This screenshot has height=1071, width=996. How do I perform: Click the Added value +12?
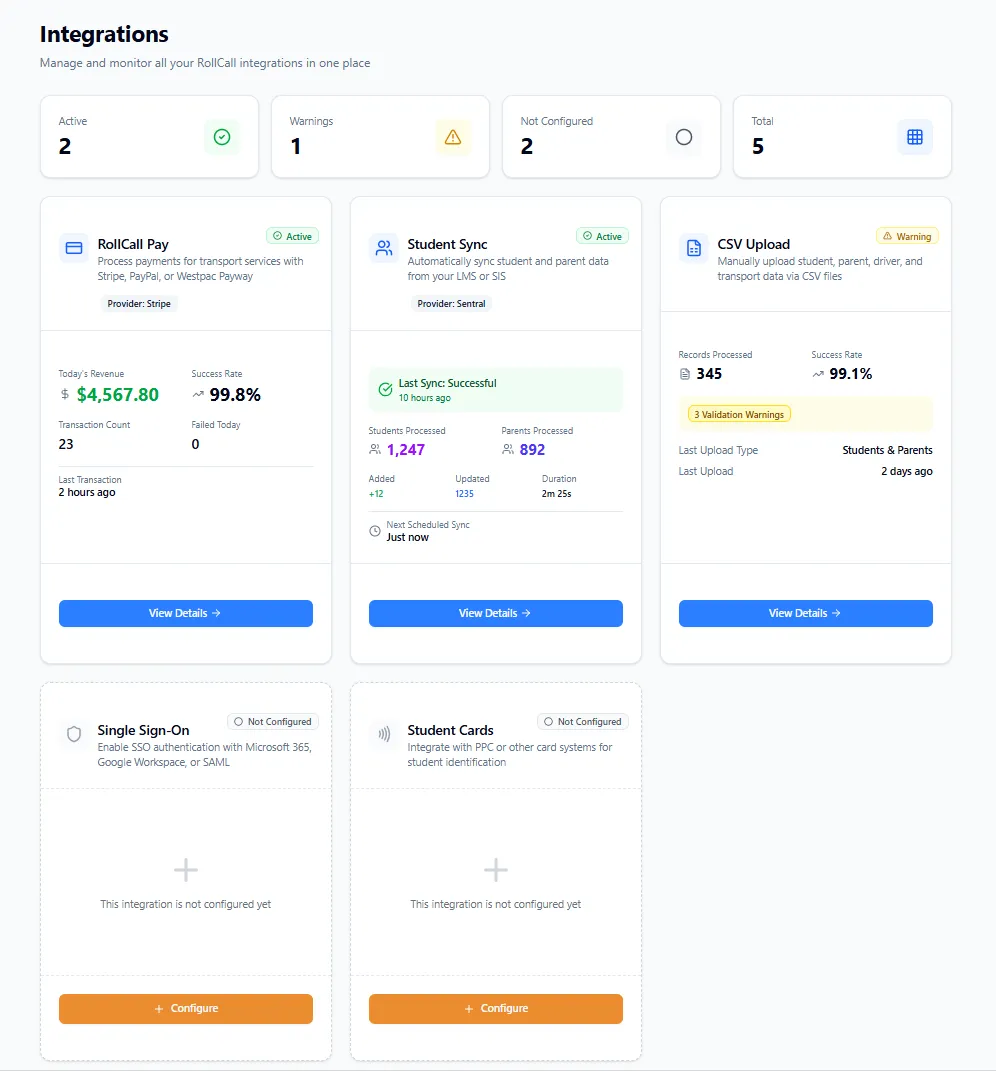(x=376, y=494)
